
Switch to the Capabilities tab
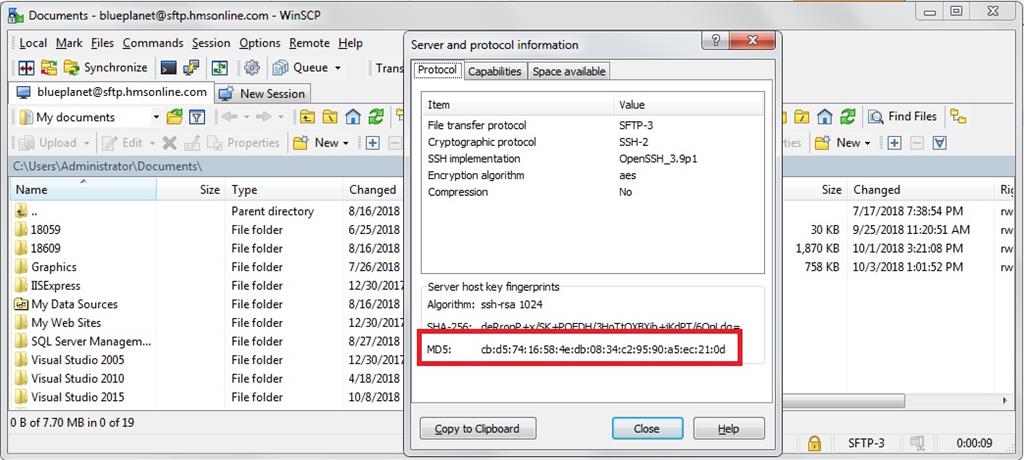click(x=495, y=71)
